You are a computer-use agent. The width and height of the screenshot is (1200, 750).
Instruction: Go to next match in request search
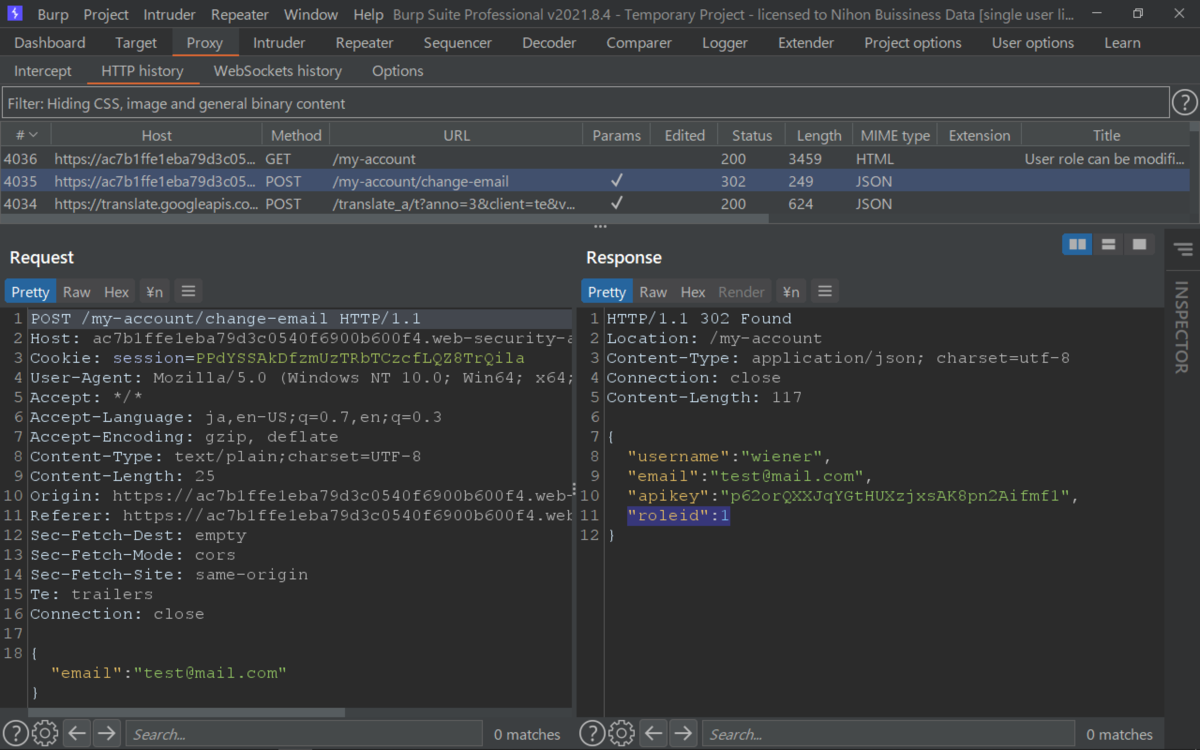[x=106, y=733]
